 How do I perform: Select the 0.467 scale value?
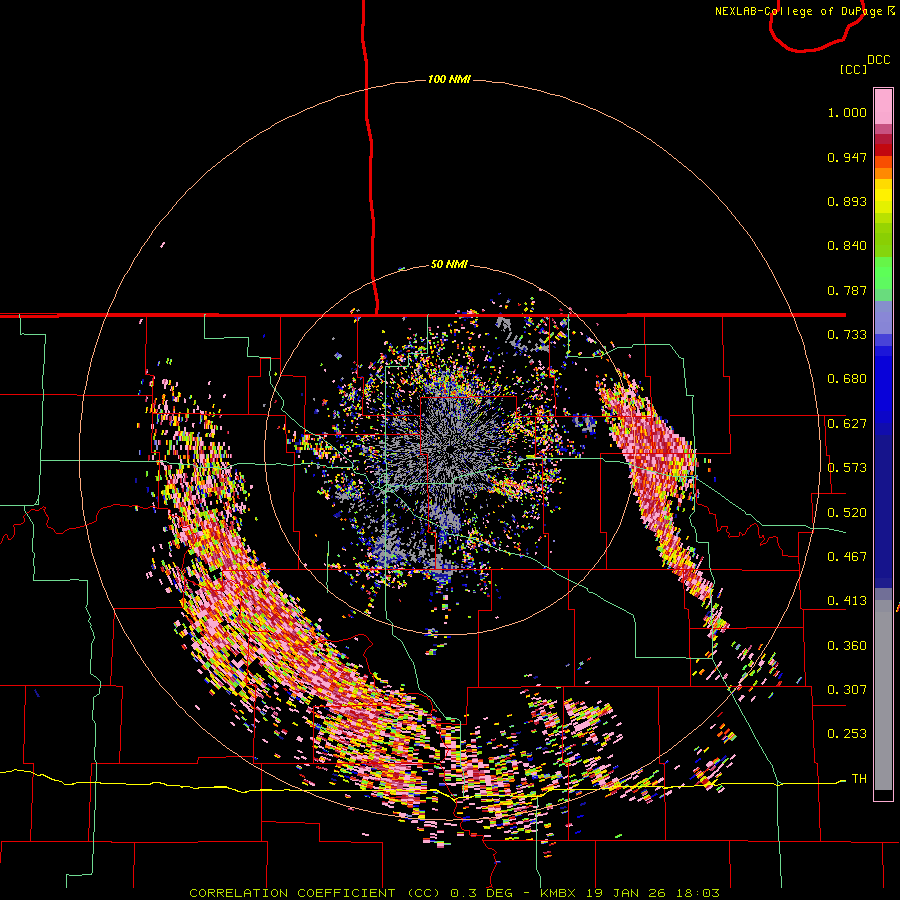847,557
